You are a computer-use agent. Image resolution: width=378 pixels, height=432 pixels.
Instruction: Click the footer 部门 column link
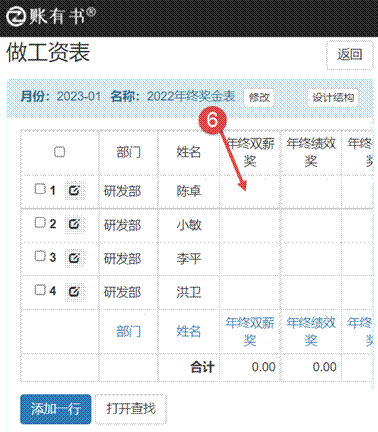click(x=128, y=331)
